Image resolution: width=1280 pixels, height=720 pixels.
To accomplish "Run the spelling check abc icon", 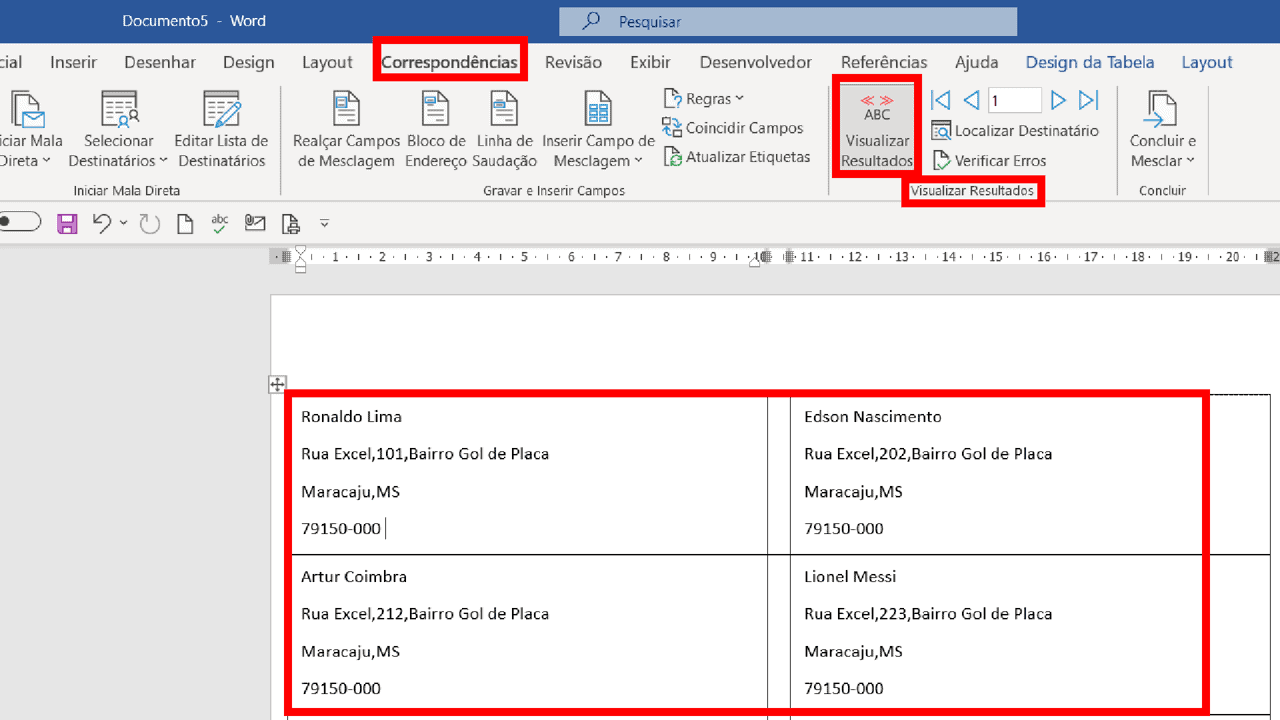I will [220, 223].
